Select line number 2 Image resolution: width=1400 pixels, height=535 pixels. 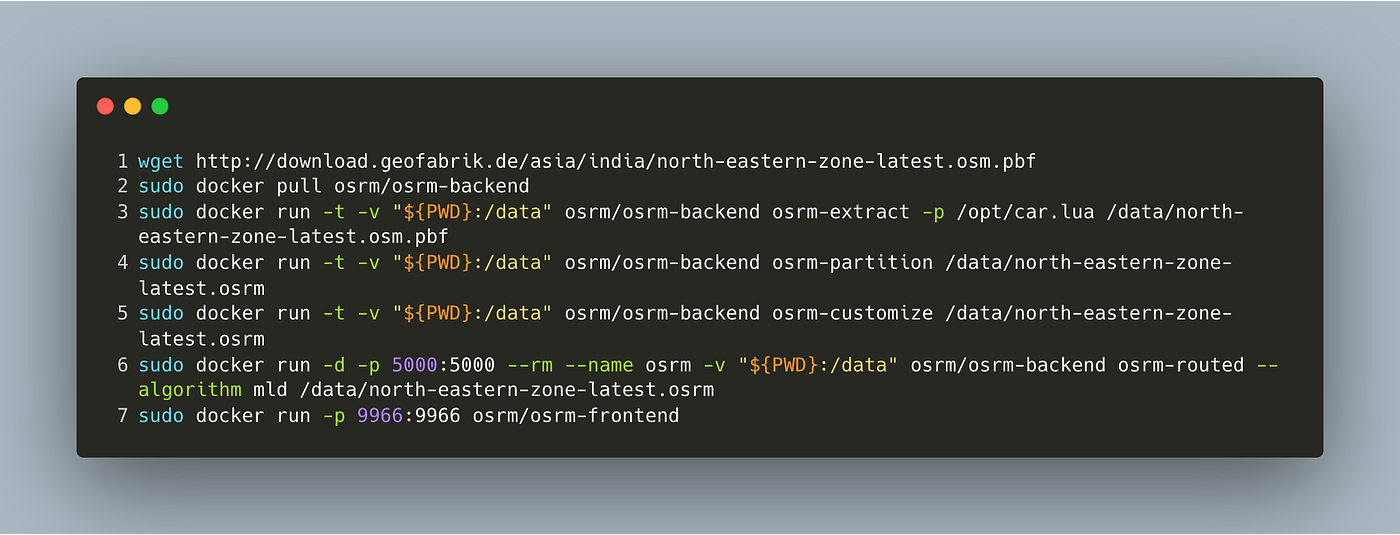pos(122,186)
